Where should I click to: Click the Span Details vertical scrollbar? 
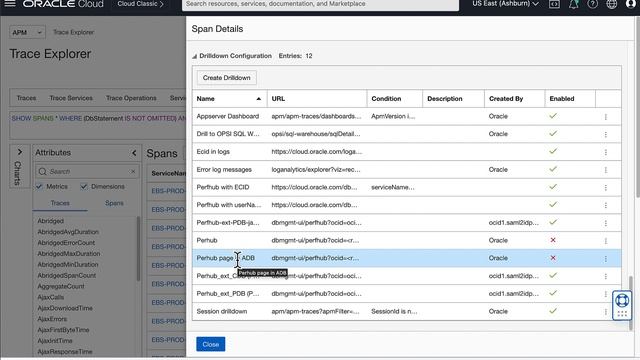[631, 302]
